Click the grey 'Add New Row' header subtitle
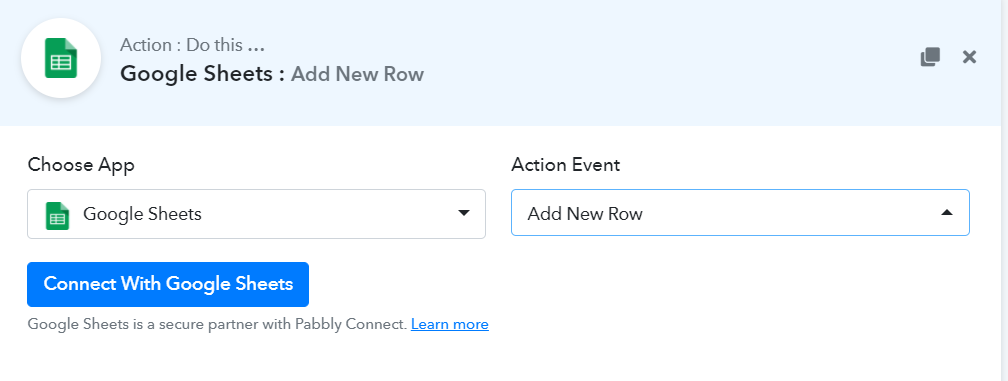1008x381 pixels. pyautogui.click(x=357, y=74)
